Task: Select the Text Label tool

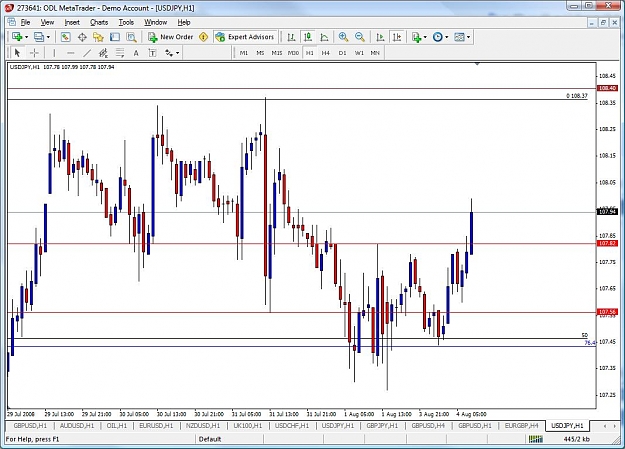Action: coord(152,53)
